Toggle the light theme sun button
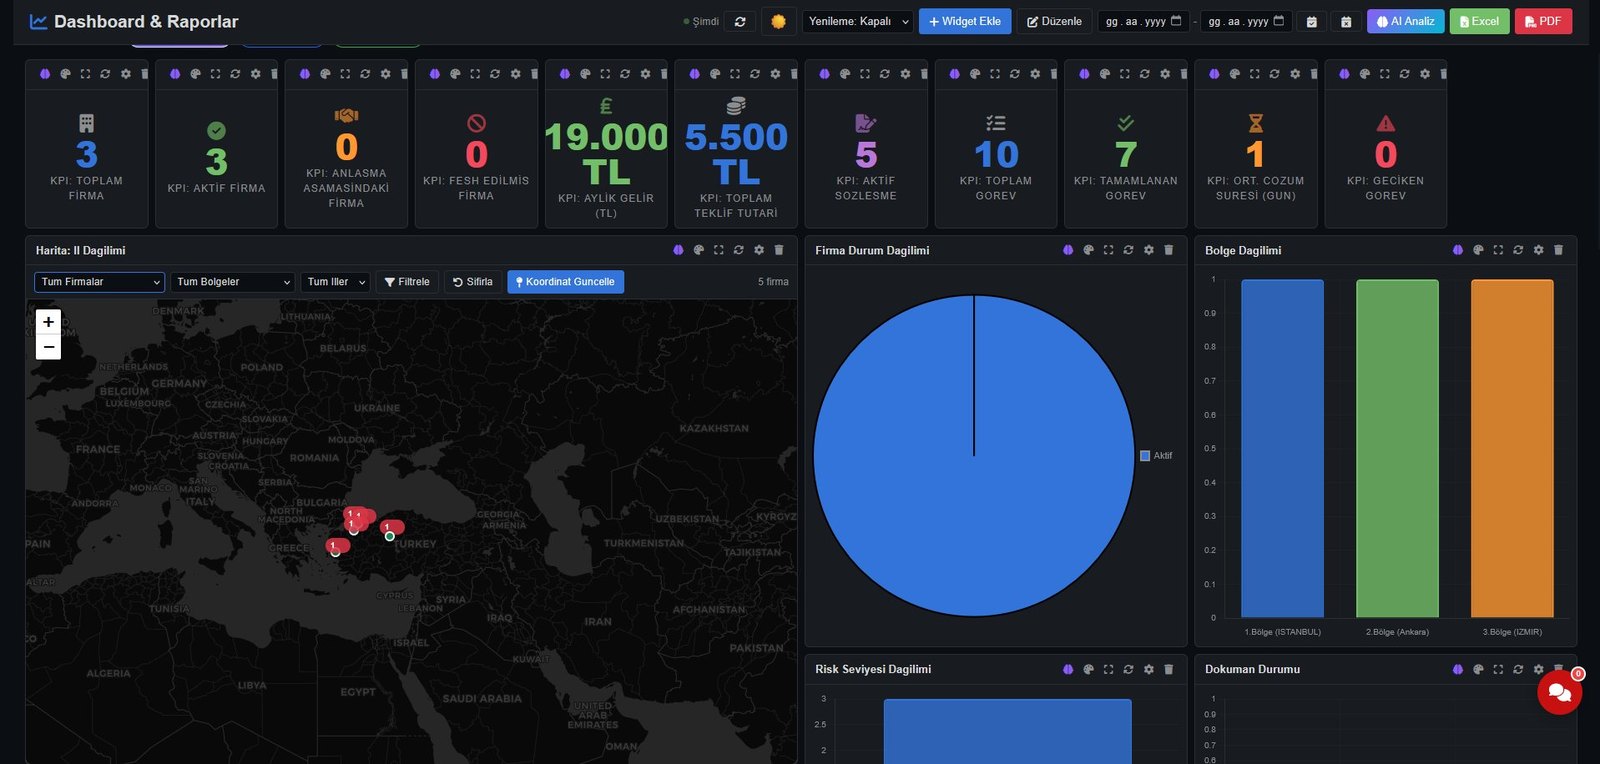Screen dimensions: 1600x764 click(x=778, y=21)
